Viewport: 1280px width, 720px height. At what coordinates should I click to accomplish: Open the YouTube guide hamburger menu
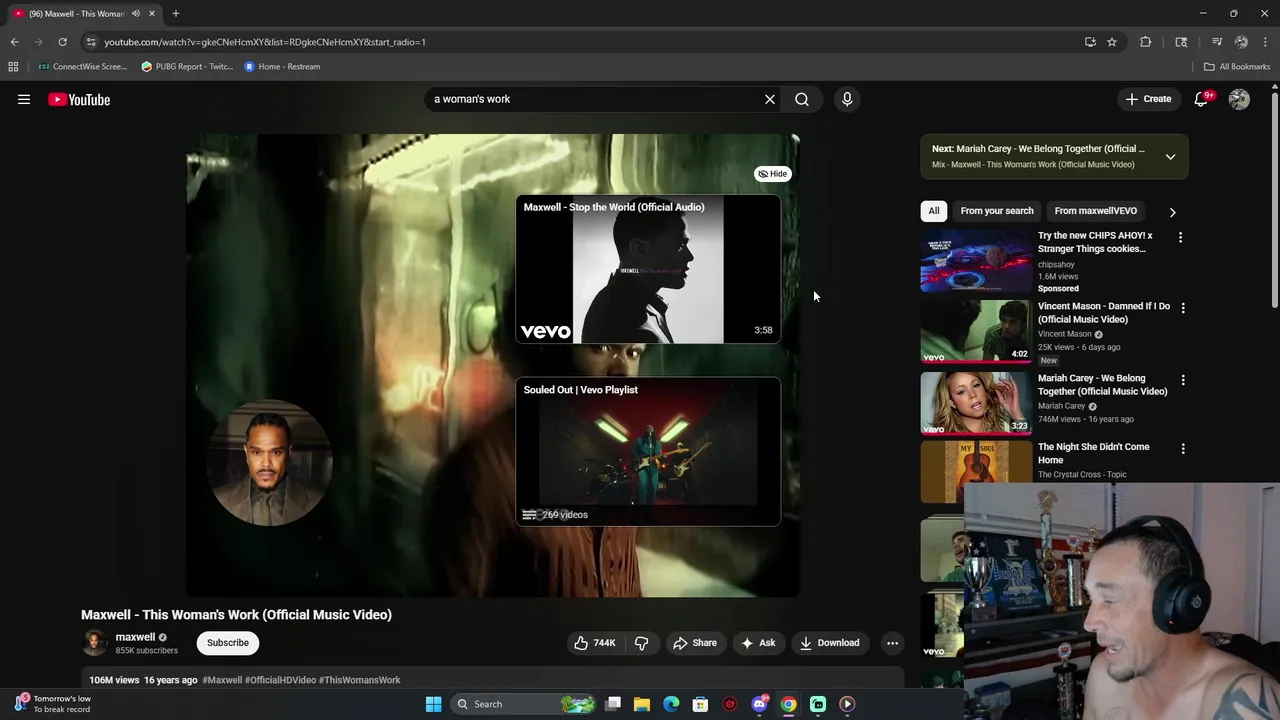[24, 99]
